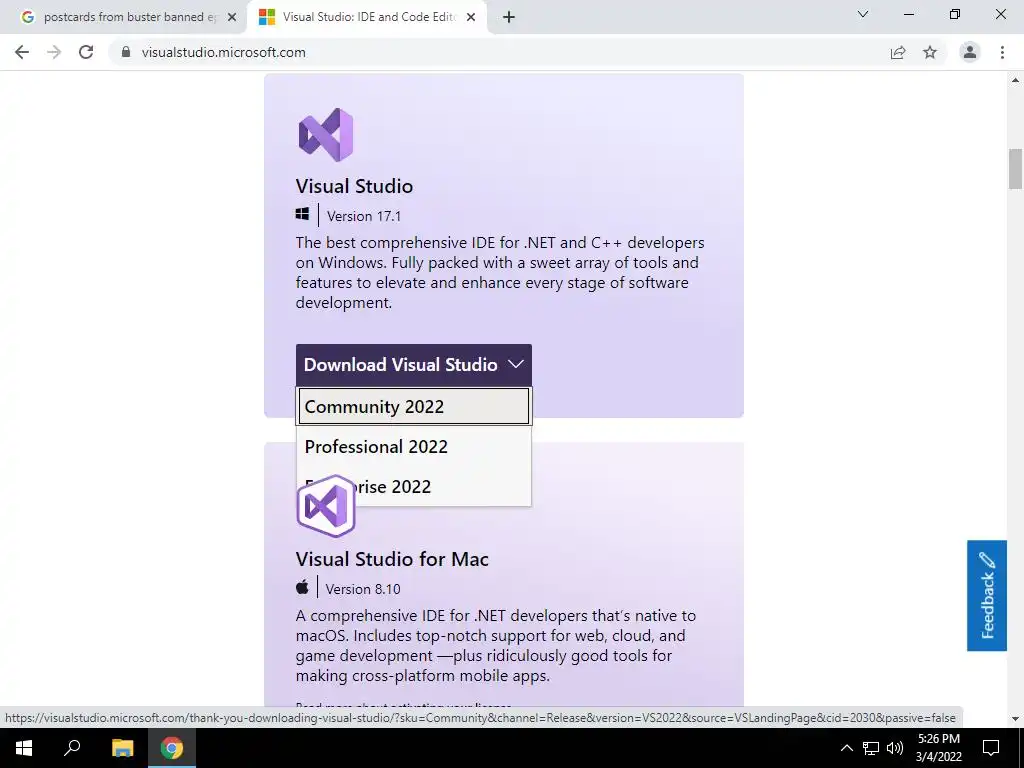1024x768 pixels.
Task: Open a new tab with the plus icon
Action: [509, 18]
